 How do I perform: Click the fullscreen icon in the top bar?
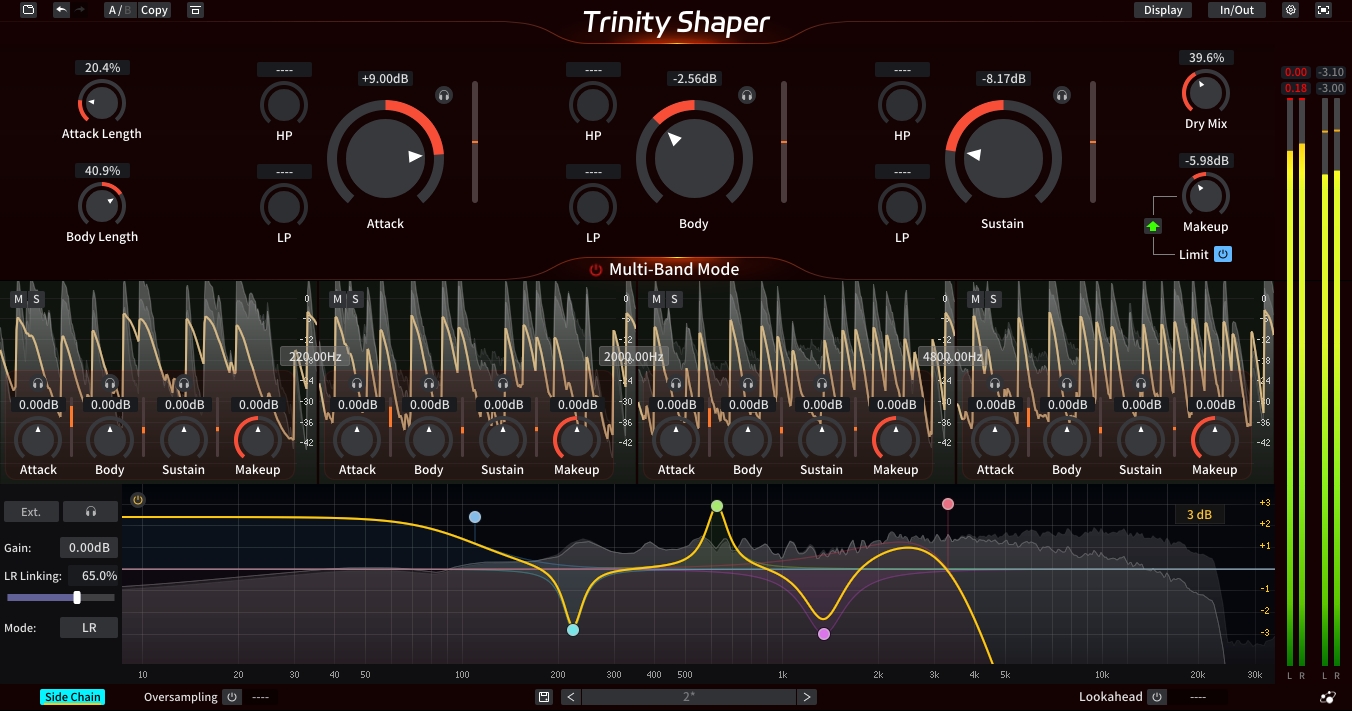tap(1324, 10)
